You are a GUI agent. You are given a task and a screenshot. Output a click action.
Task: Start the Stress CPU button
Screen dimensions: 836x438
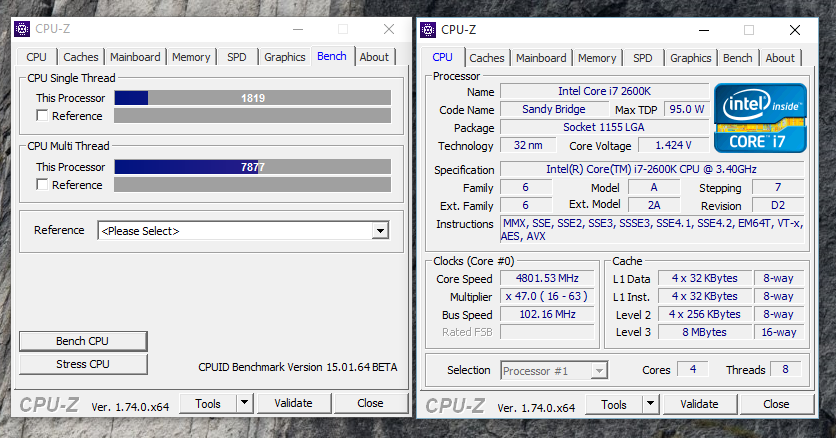(83, 364)
